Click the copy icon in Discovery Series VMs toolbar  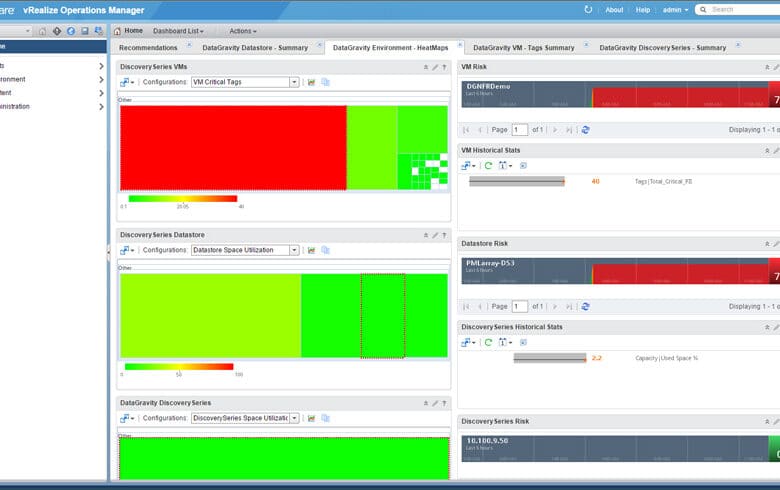click(x=325, y=82)
